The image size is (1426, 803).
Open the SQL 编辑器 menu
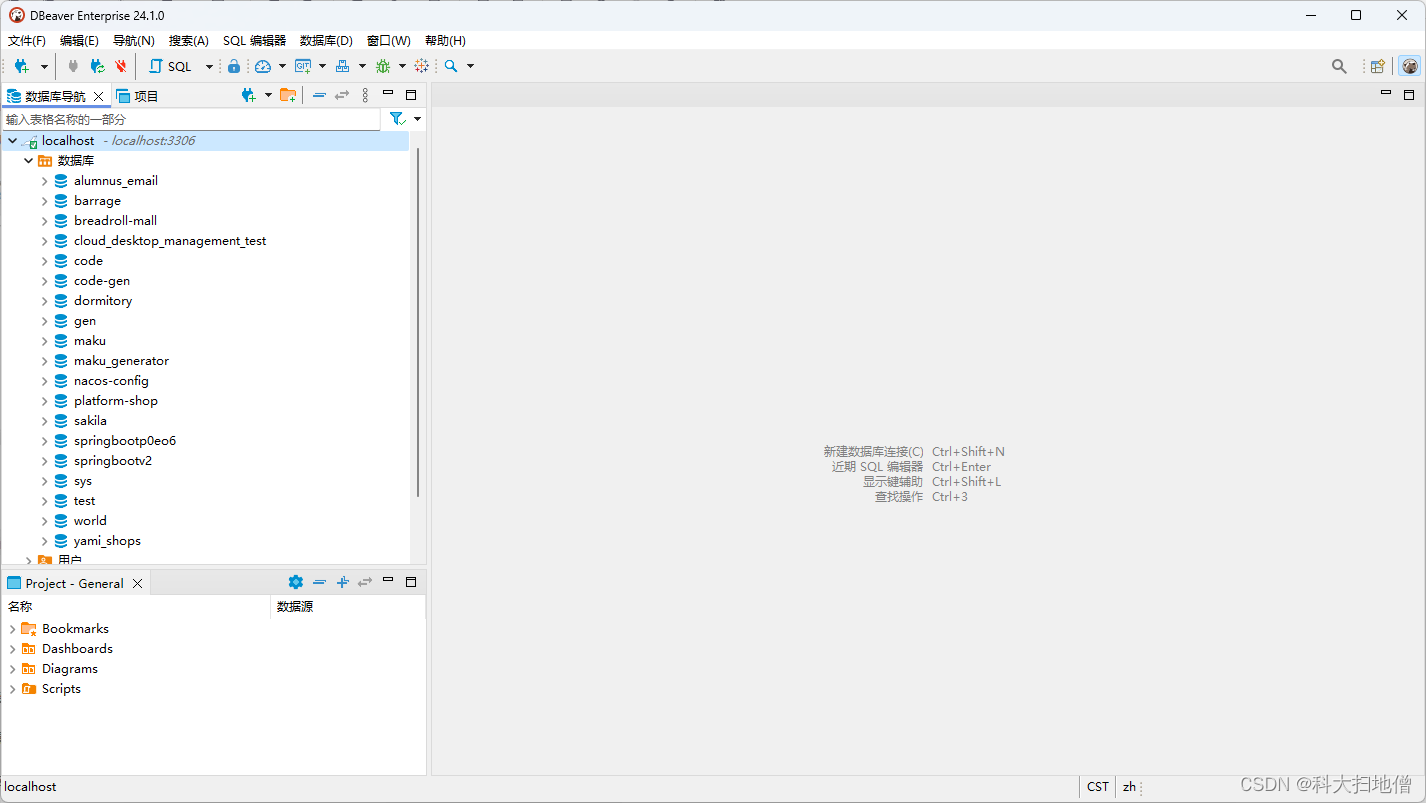pyautogui.click(x=254, y=41)
